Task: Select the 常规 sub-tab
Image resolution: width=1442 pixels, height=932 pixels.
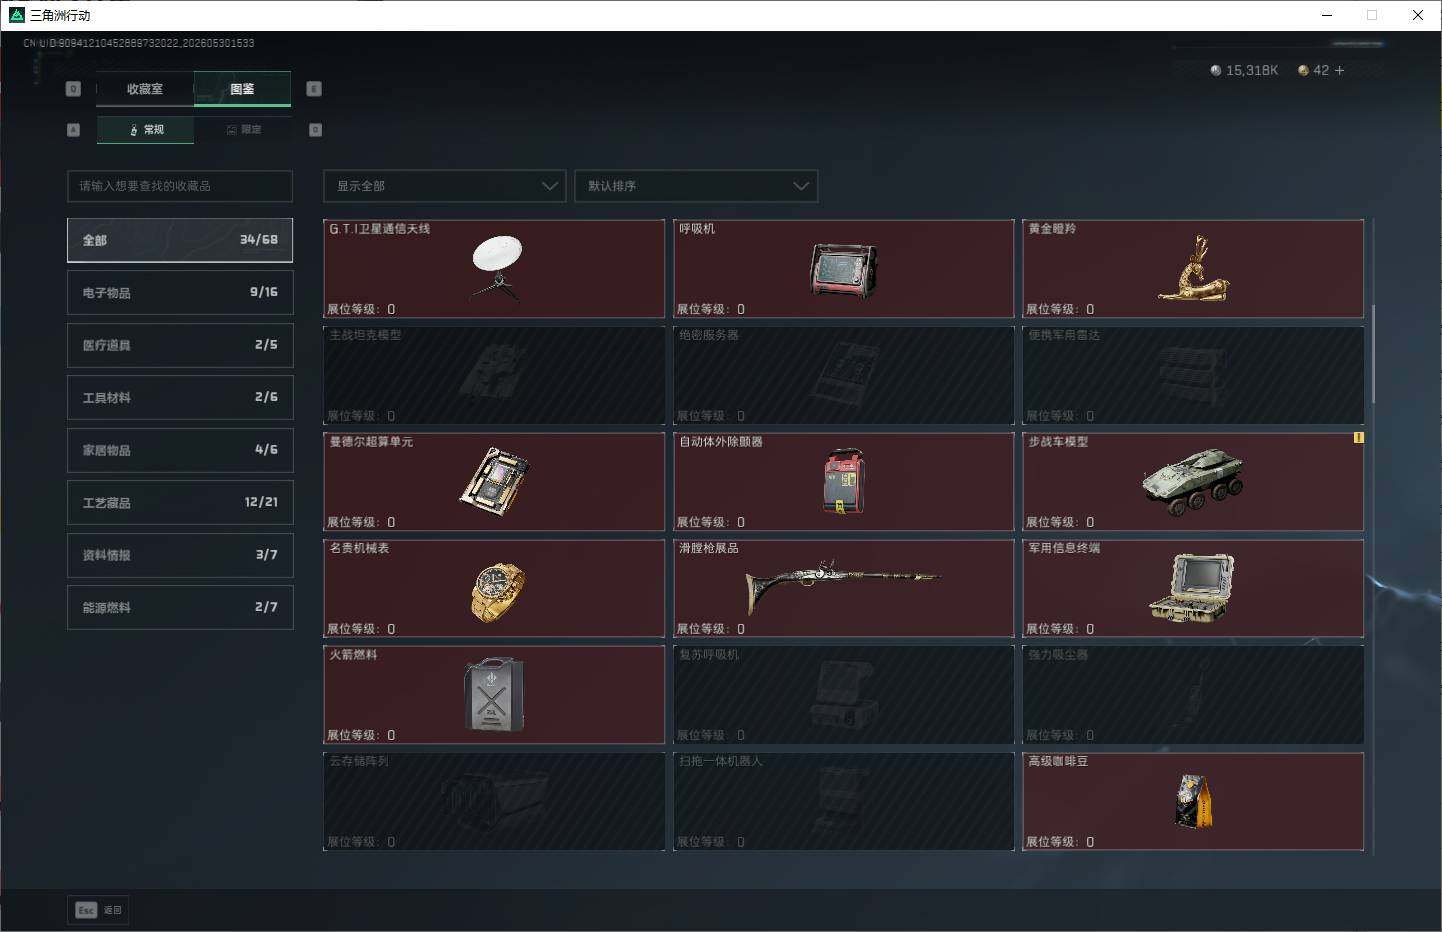Action: click(x=146, y=130)
